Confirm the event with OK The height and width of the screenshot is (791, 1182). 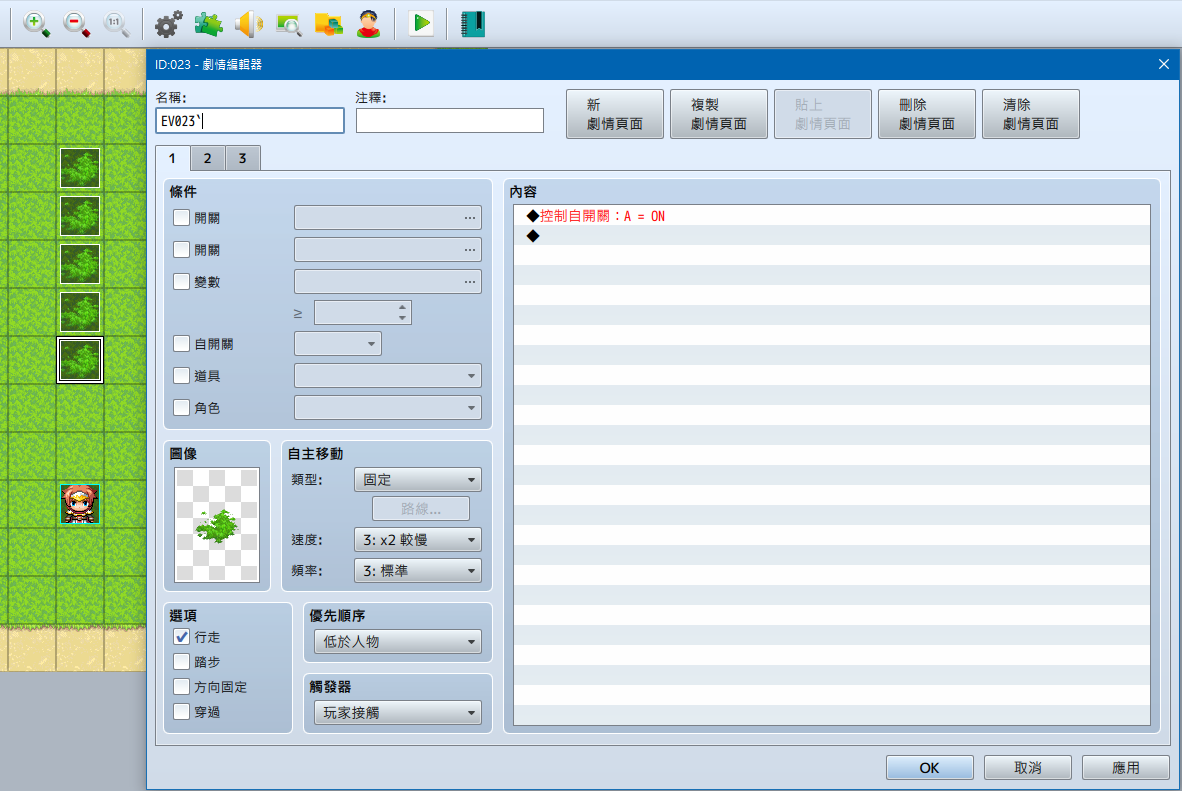coord(929,768)
